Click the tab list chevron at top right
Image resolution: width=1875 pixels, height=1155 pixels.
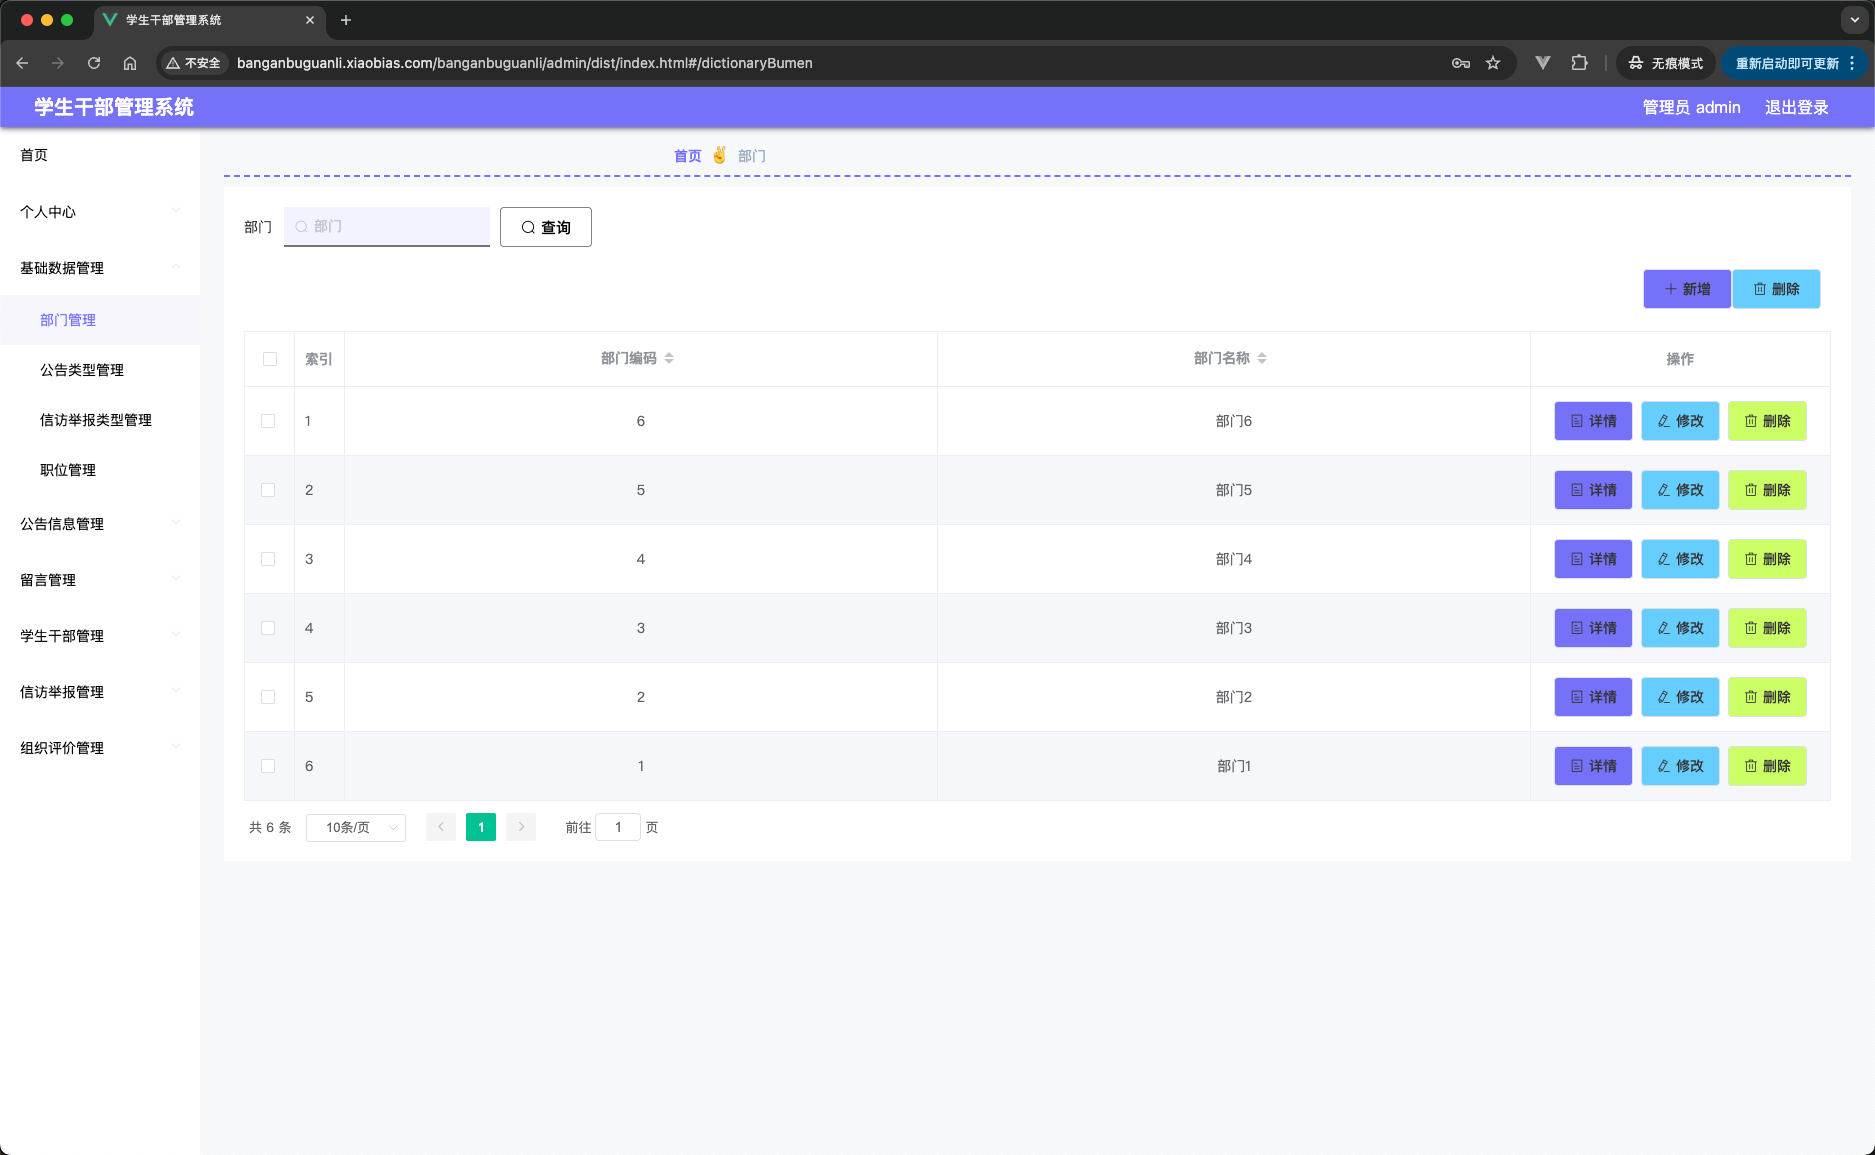(x=1855, y=20)
